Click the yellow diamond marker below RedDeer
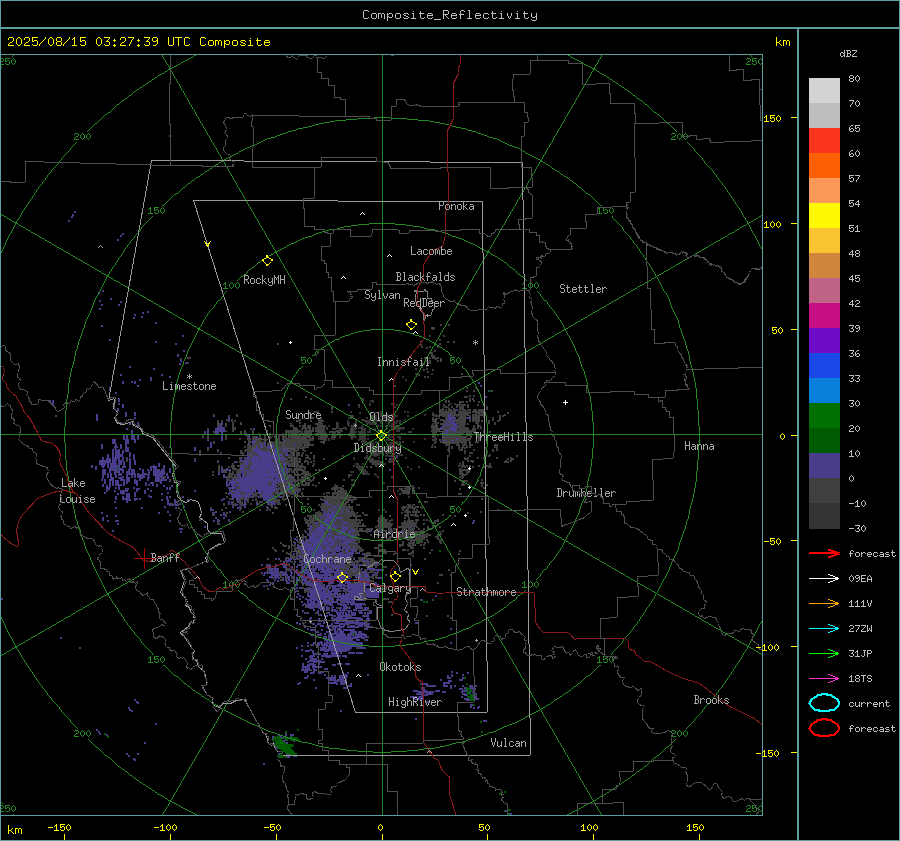Viewport: 900px width, 841px height. 411,325
